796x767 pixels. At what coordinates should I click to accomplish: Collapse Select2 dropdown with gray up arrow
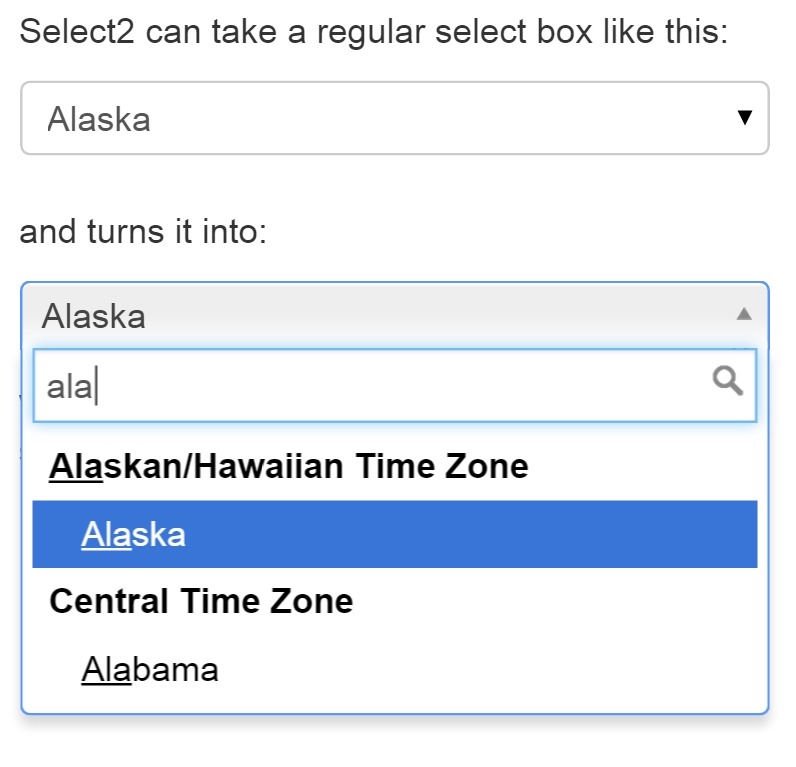pyautogui.click(x=743, y=314)
